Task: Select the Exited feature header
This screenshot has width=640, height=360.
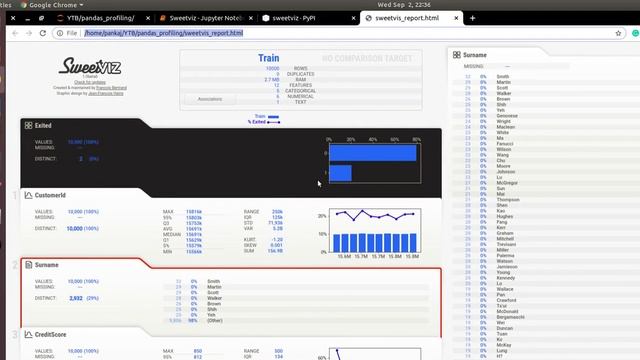Action: pyautogui.click(x=43, y=126)
